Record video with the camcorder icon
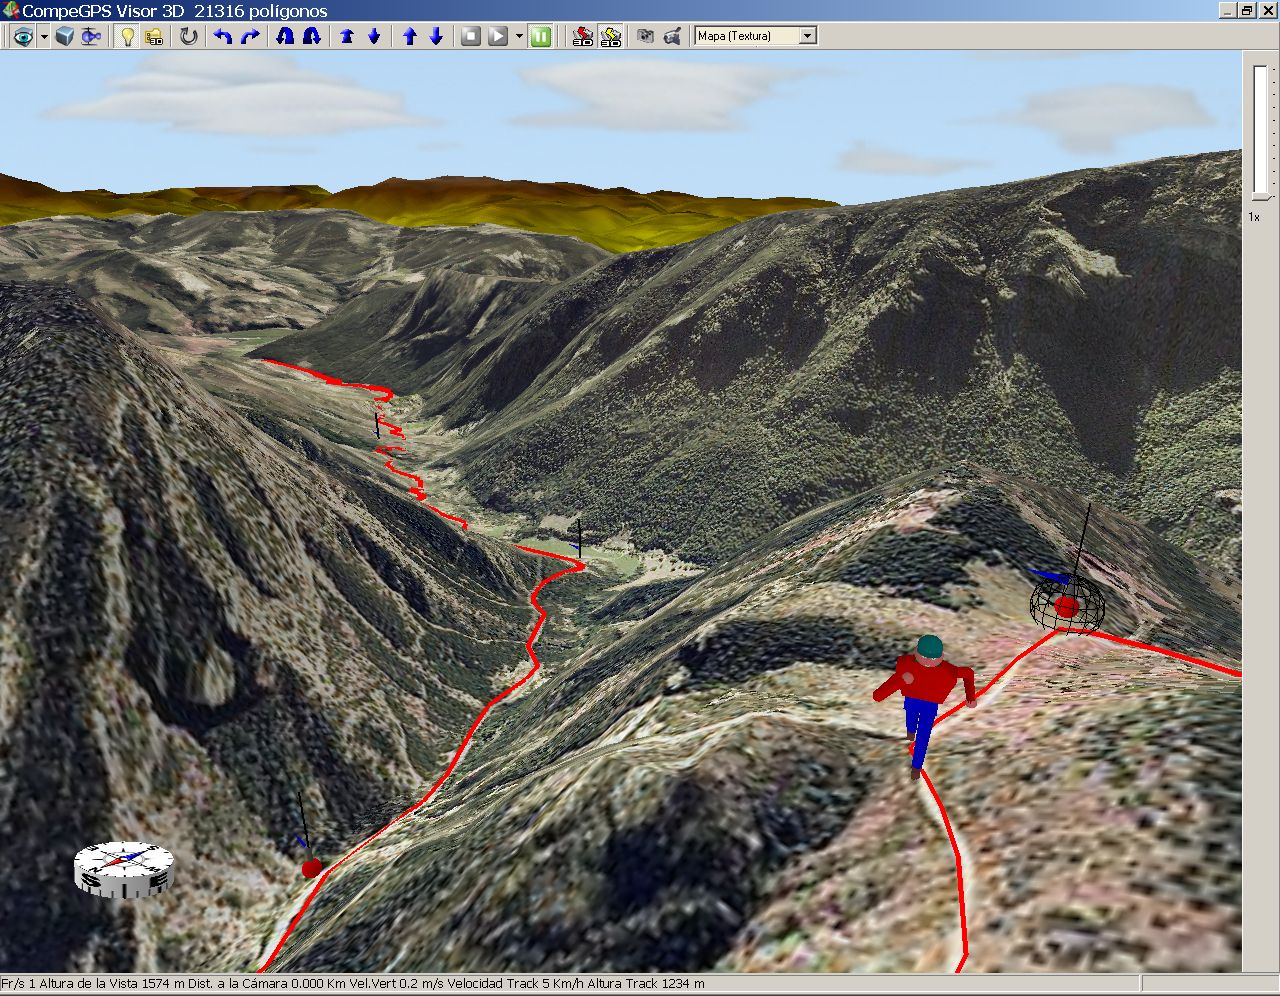 coord(673,37)
